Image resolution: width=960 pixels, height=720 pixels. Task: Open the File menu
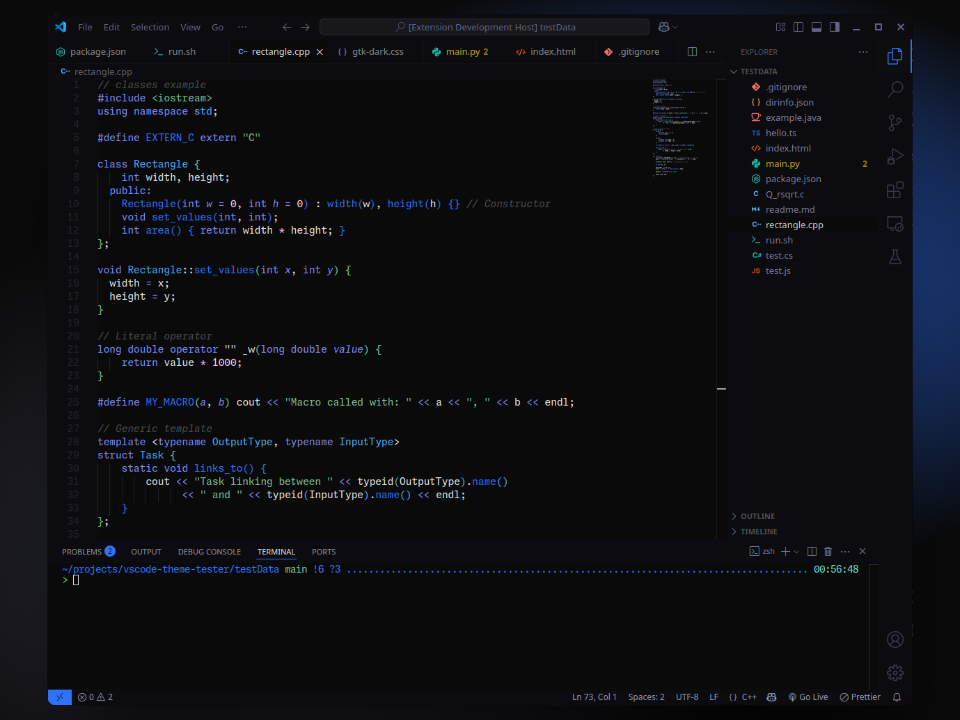85,27
